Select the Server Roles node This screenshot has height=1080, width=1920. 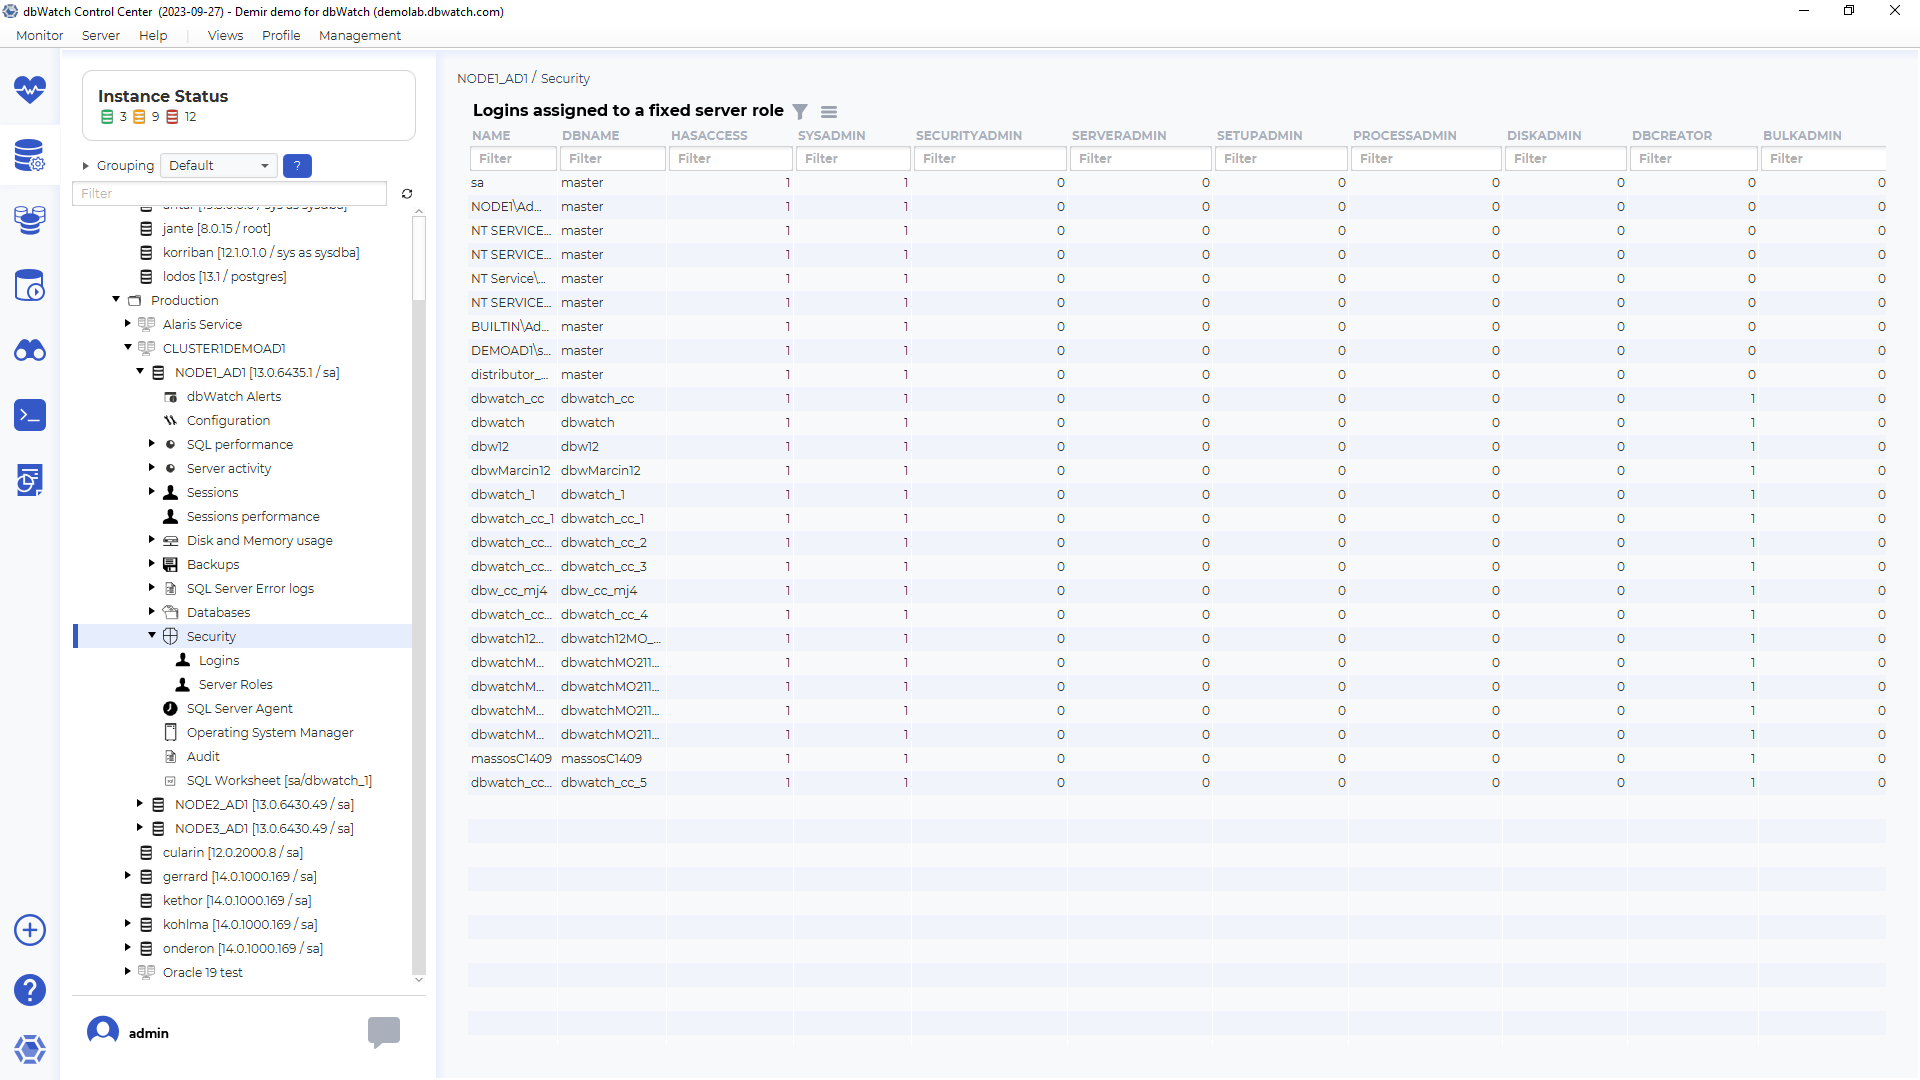click(235, 685)
